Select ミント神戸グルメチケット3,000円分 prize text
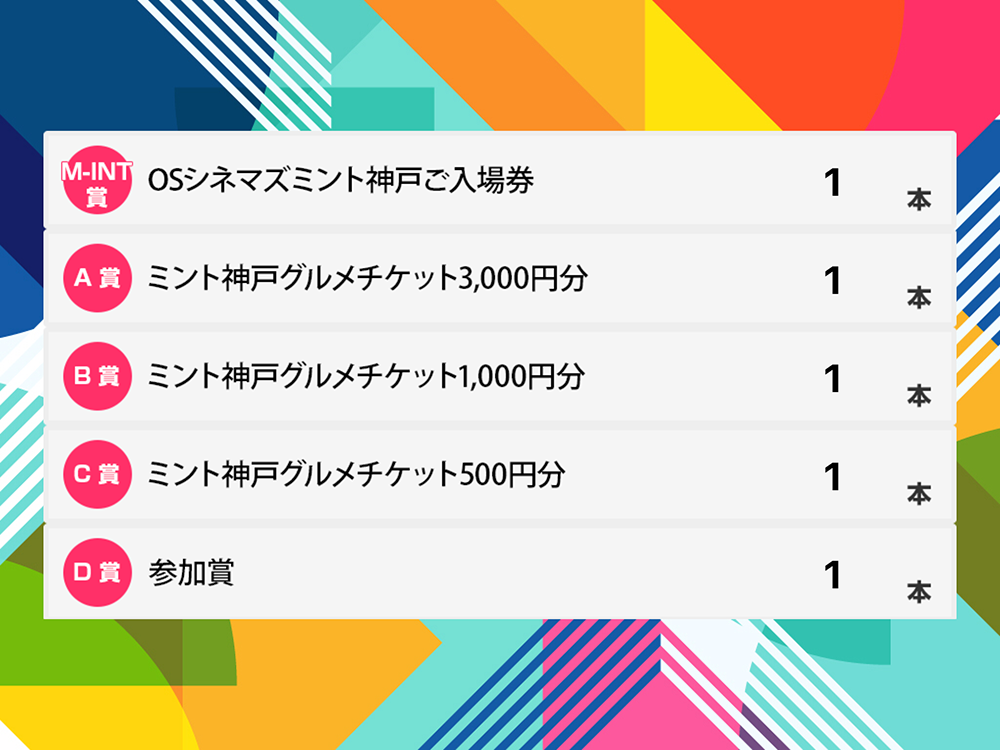1000x750 pixels. [367, 279]
